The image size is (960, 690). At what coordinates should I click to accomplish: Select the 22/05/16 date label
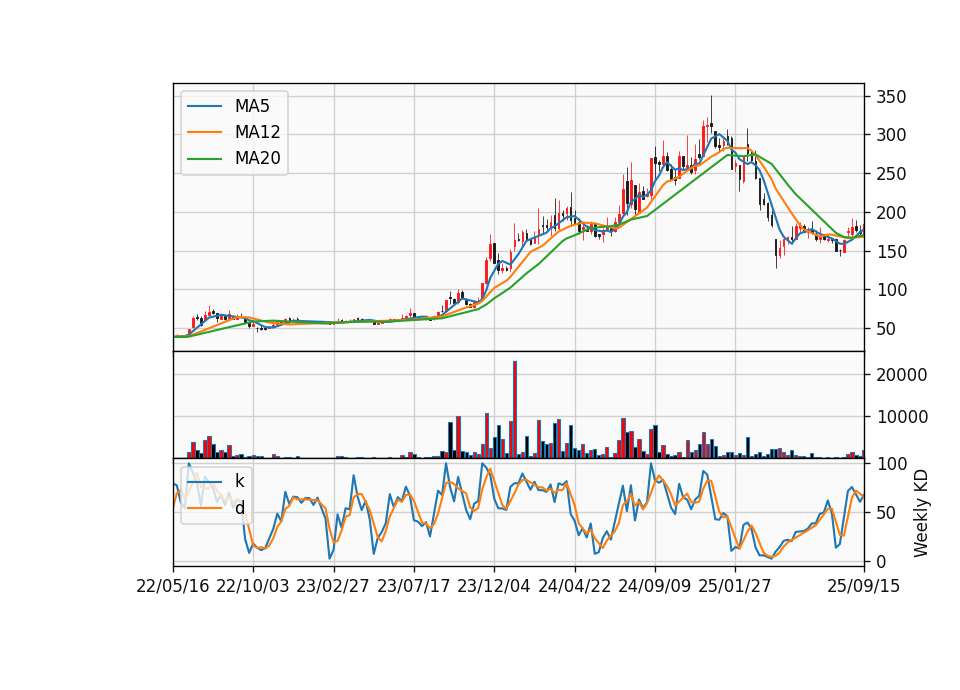(173, 586)
